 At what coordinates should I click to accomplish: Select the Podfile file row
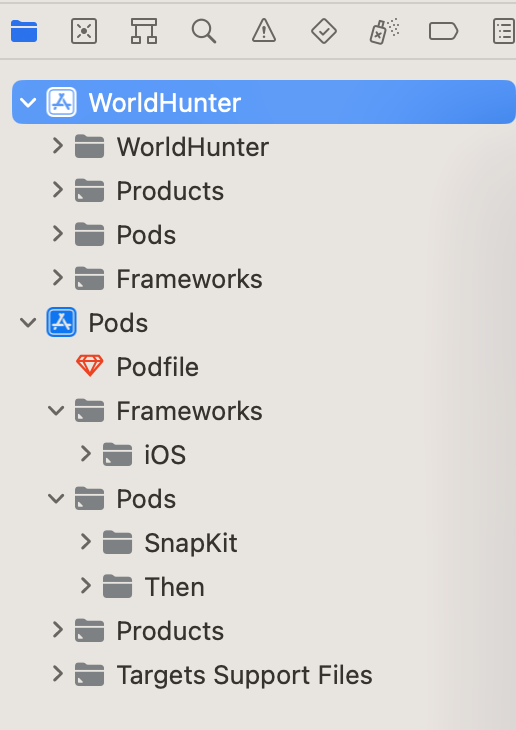264,366
